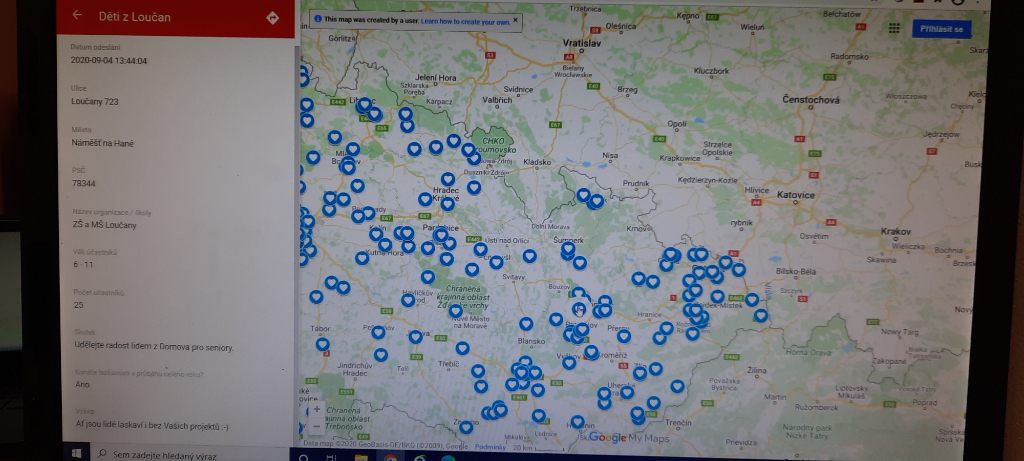Open 'Learn how to create your own' link
Viewport: 1024px width, 461px height.
point(465,21)
